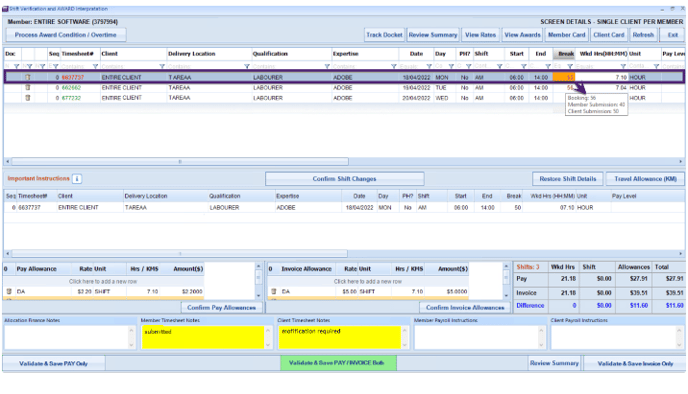Click View Awards button
This screenshot has width=688, height=394.
click(x=522, y=35)
